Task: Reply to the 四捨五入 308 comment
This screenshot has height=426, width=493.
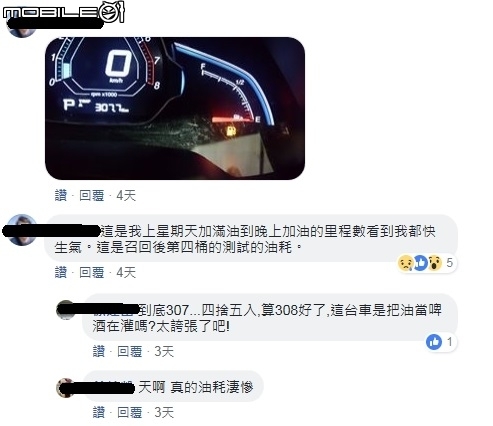Action: (x=130, y=351)
